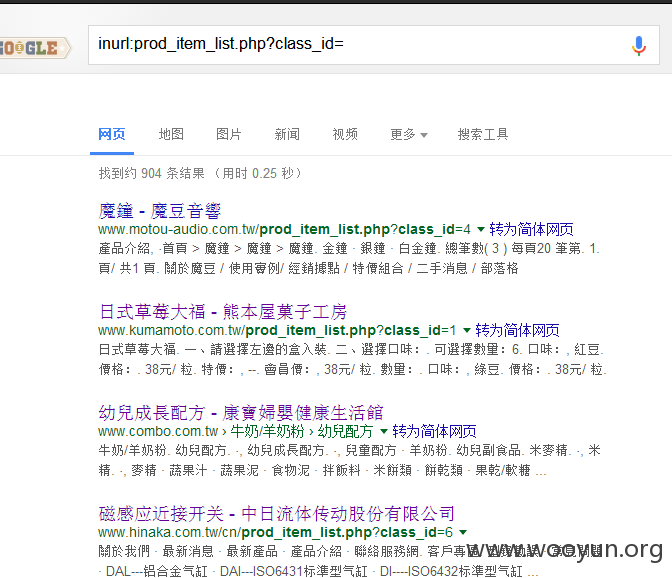This screenshot has height=578, width=672.
Task: Click the www.hinaka.com.tw/cn green URL text
Action: [275, 533]
